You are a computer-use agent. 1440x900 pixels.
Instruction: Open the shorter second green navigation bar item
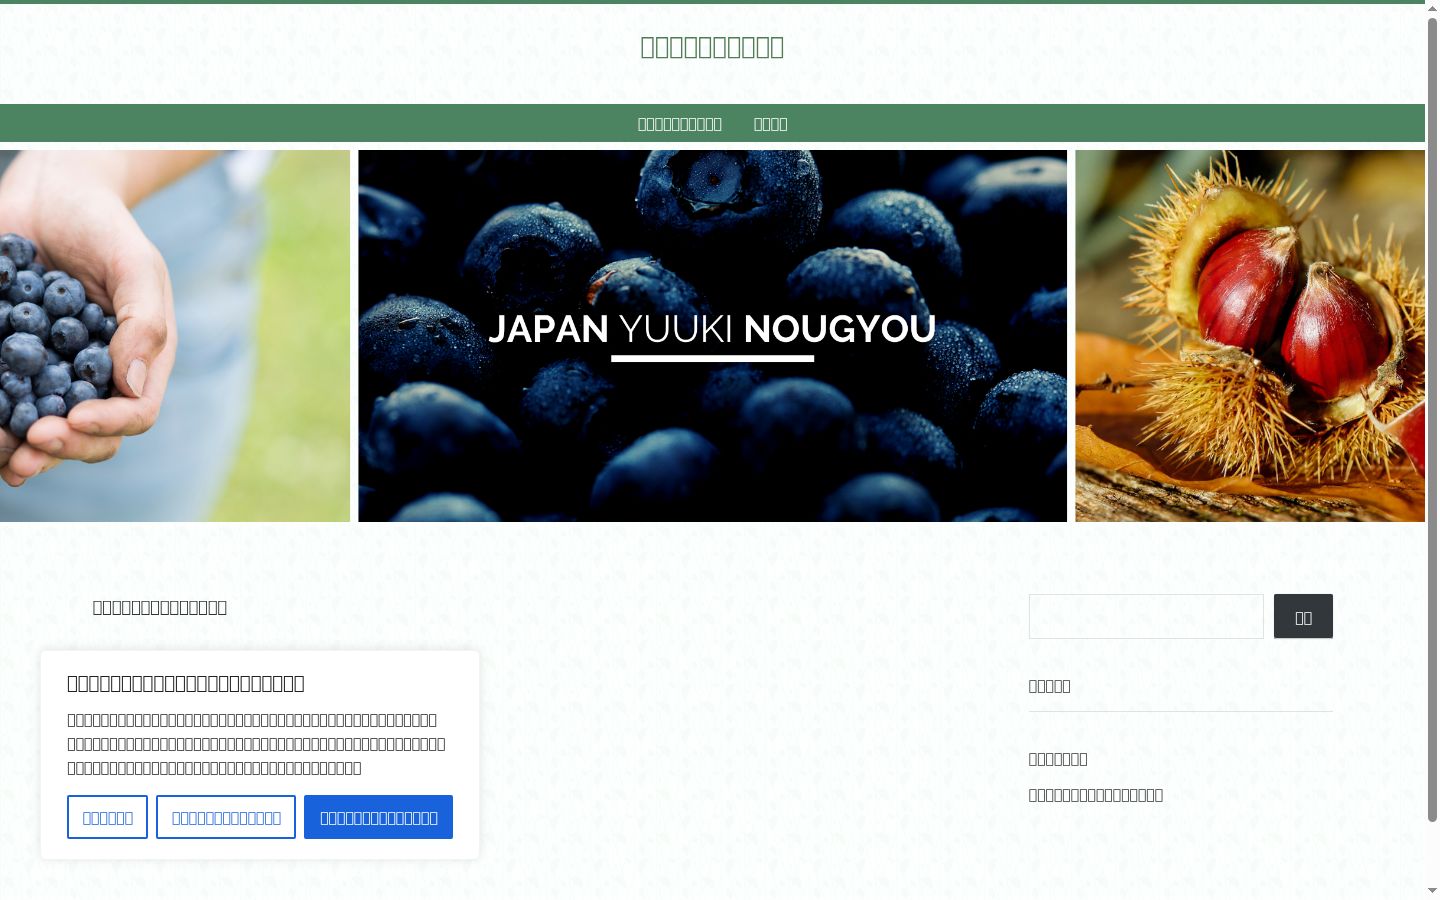(770, 124)
